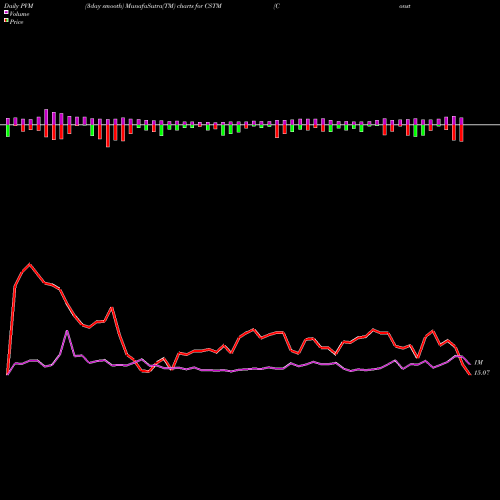Click the '1M' label near line end
Image resolution: width=500 pixels, height=500 pixels.
pos(478,362)
